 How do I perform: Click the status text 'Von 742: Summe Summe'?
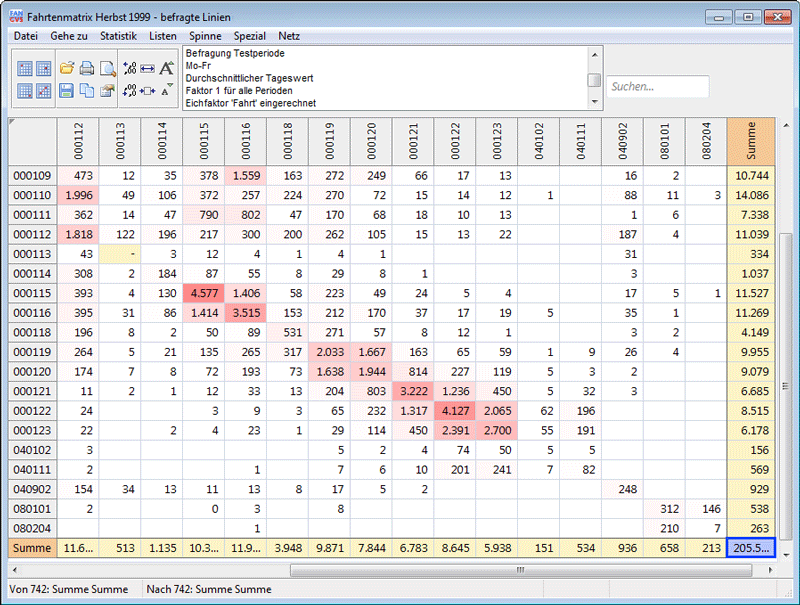pos(69,590)
